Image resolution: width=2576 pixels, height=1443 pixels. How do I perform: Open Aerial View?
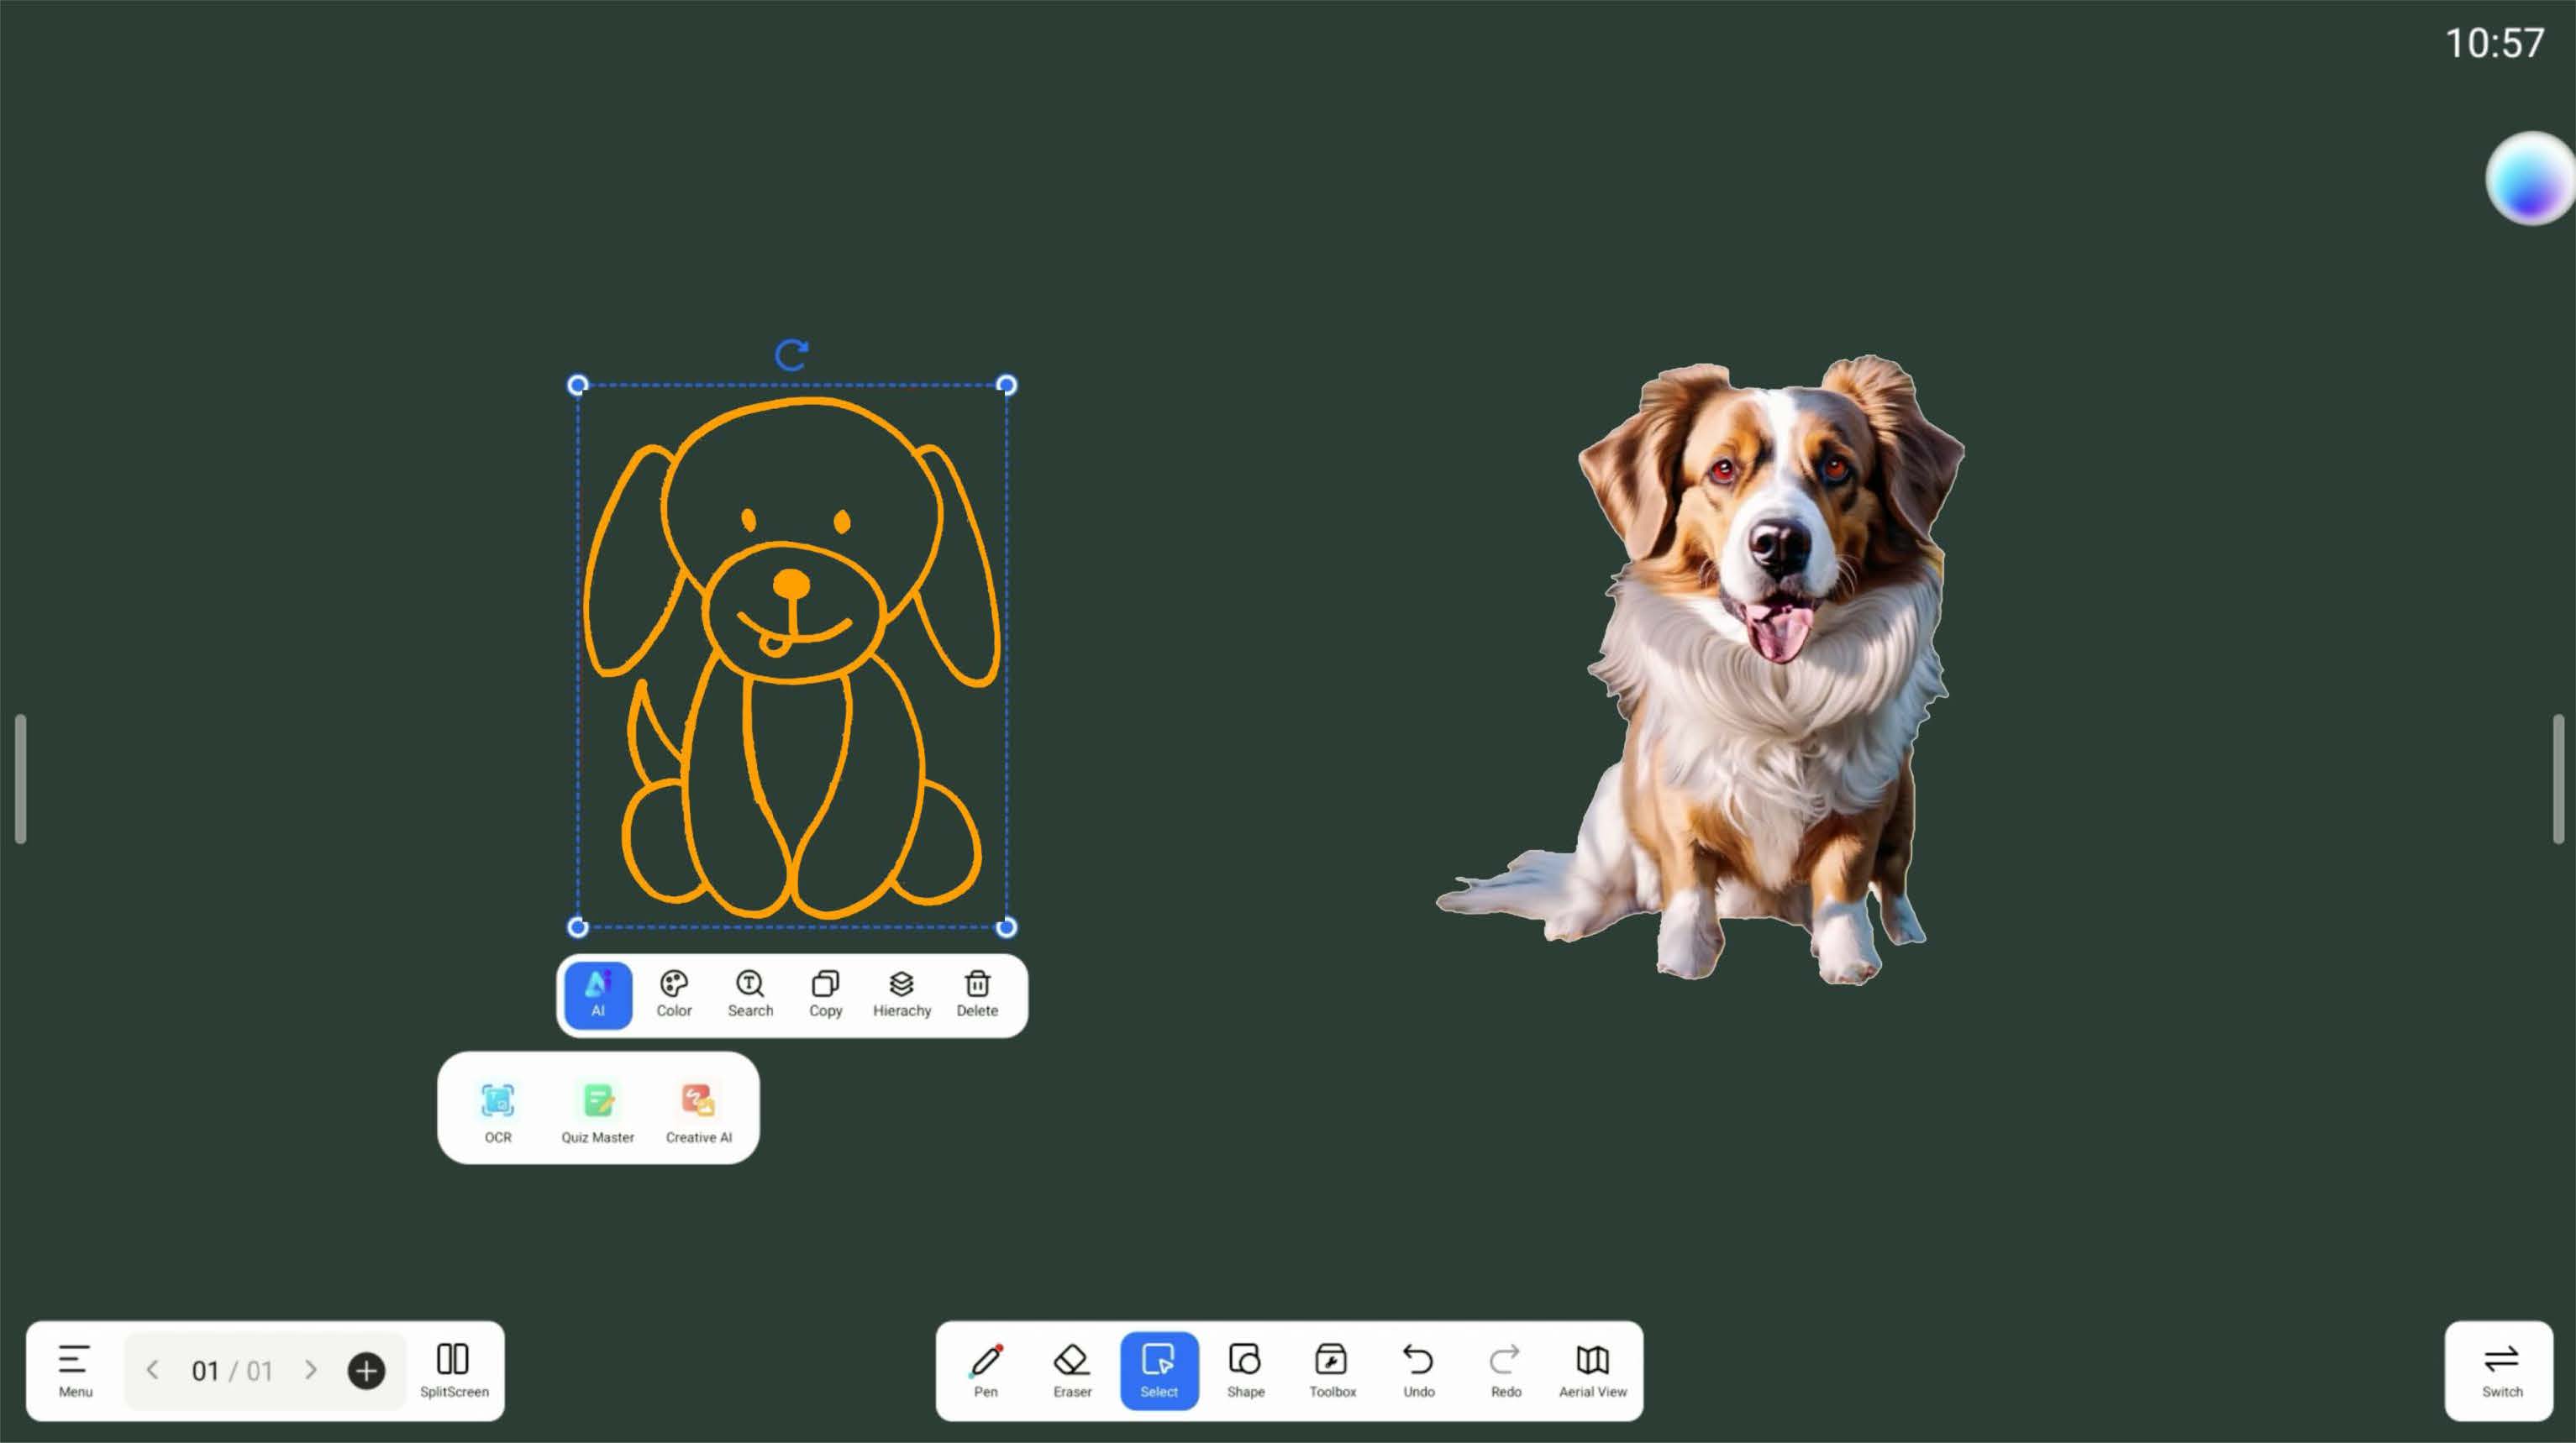coord(1592,1369)
